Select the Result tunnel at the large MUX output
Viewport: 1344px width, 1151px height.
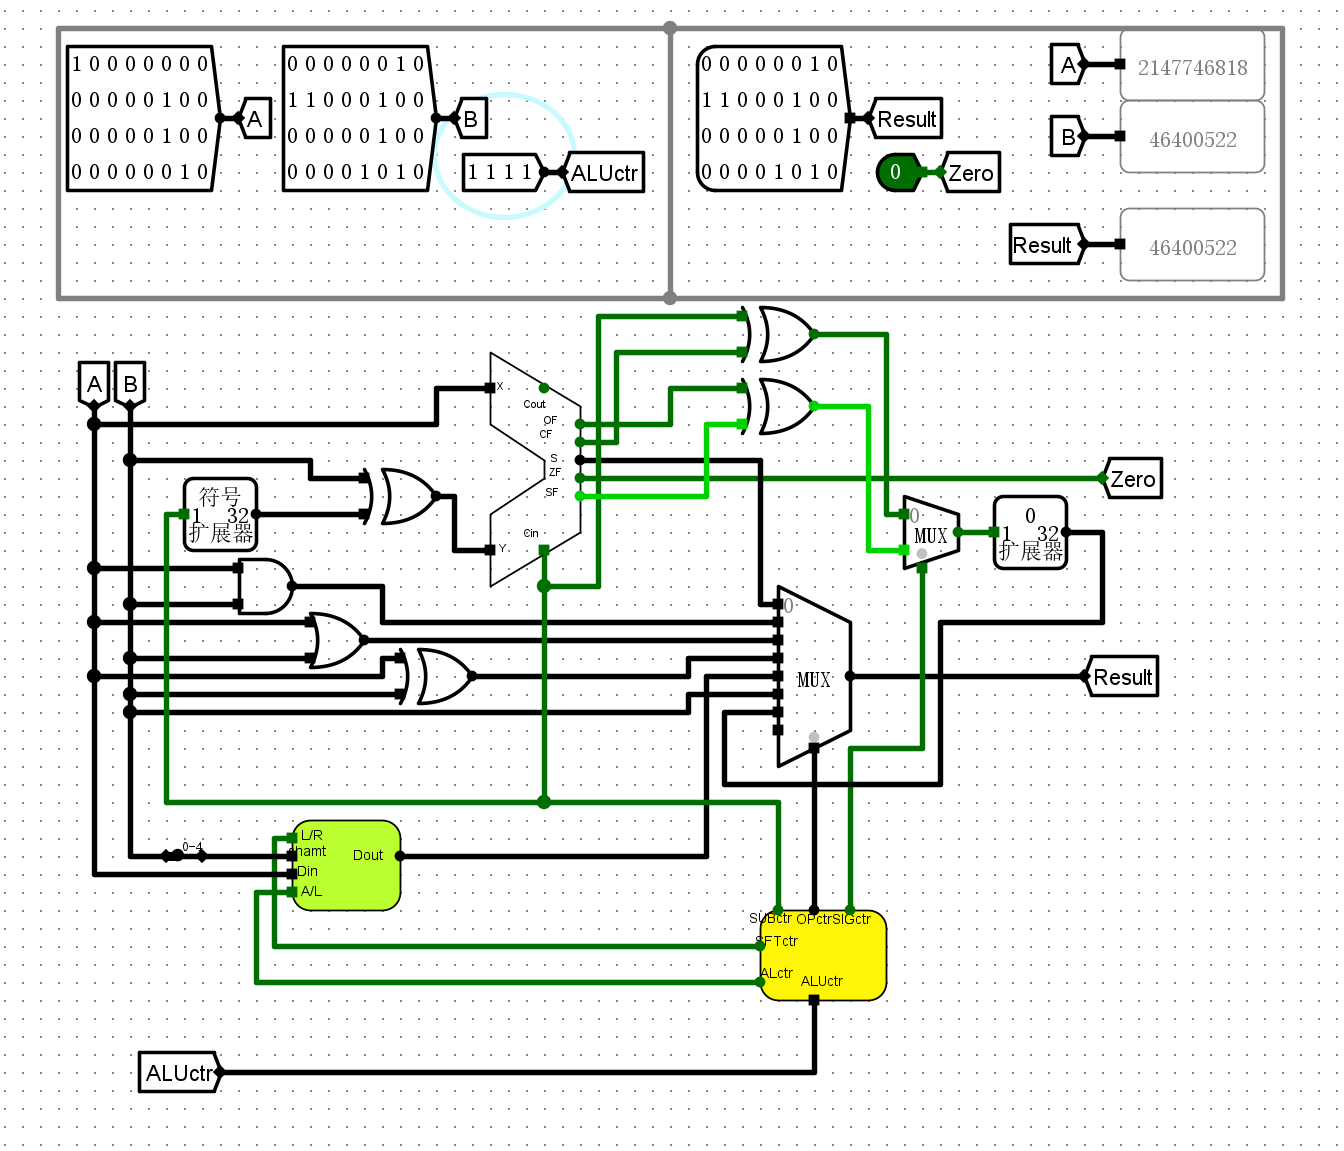point(1121,677)
